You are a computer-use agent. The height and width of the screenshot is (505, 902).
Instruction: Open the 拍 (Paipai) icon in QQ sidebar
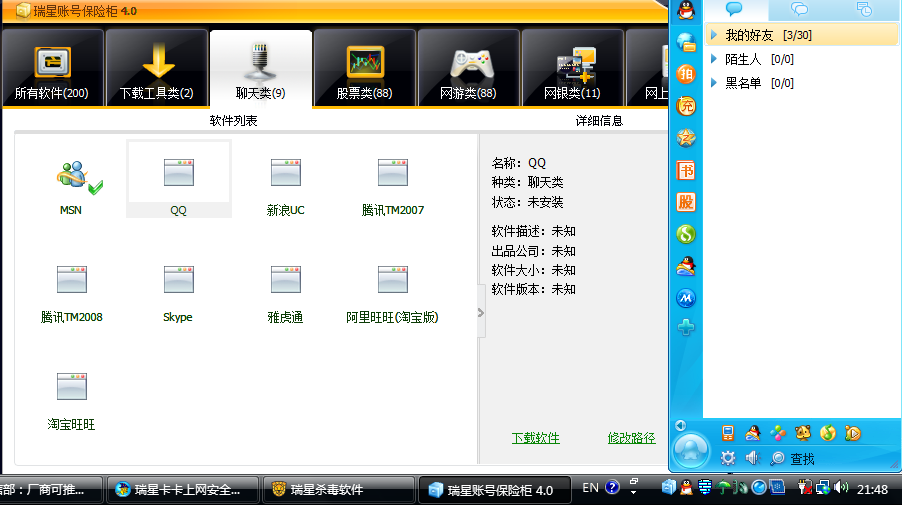686,74
